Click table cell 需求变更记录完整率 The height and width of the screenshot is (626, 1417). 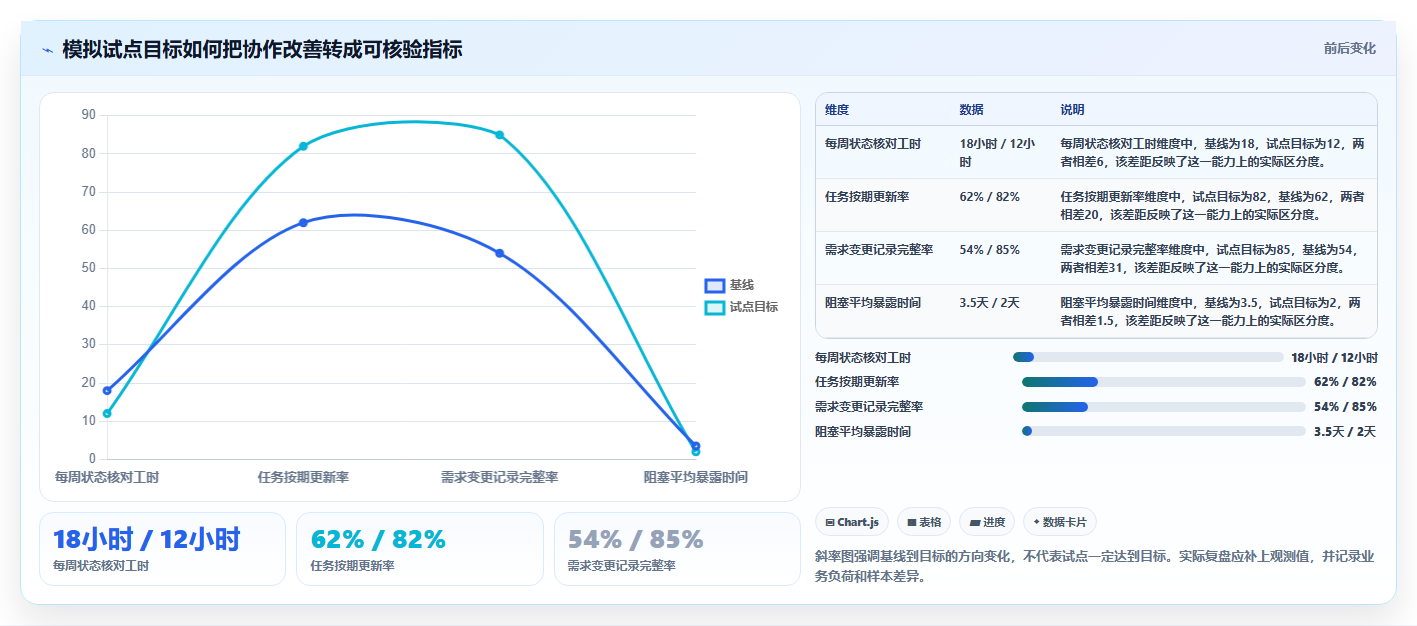[x=879, y=250]
